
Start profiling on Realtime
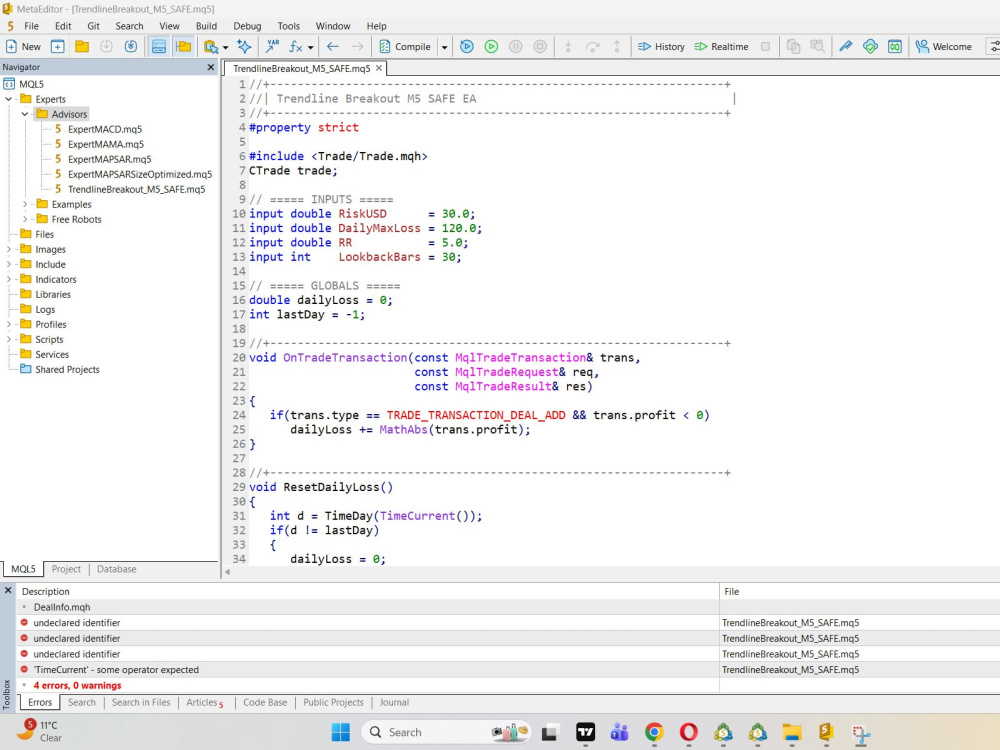coord(721,47)
